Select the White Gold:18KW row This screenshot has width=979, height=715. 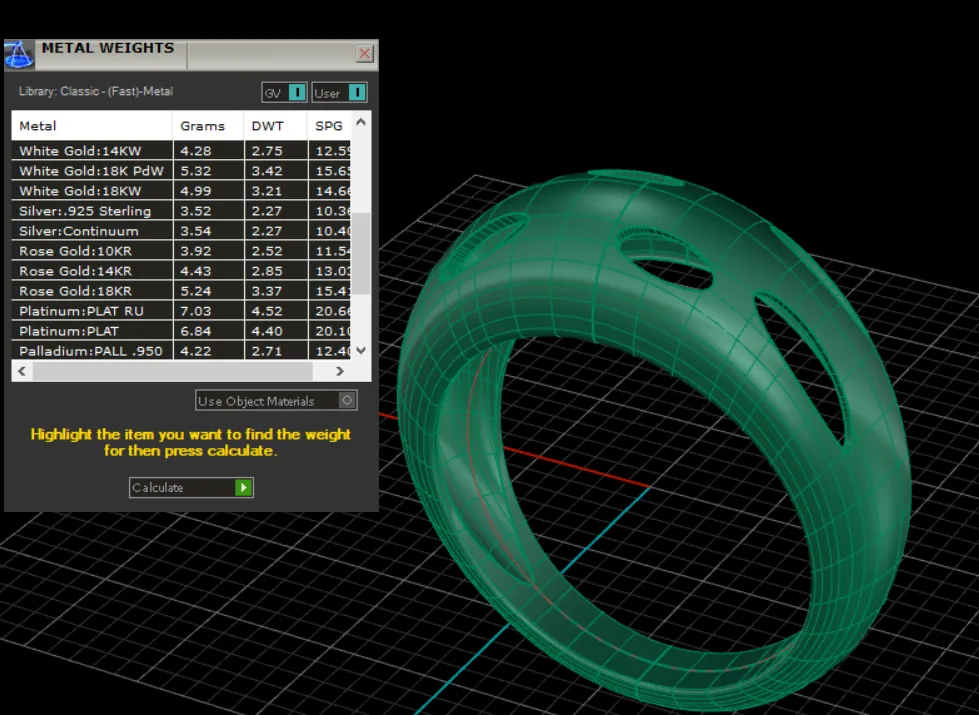coord(181,190)
